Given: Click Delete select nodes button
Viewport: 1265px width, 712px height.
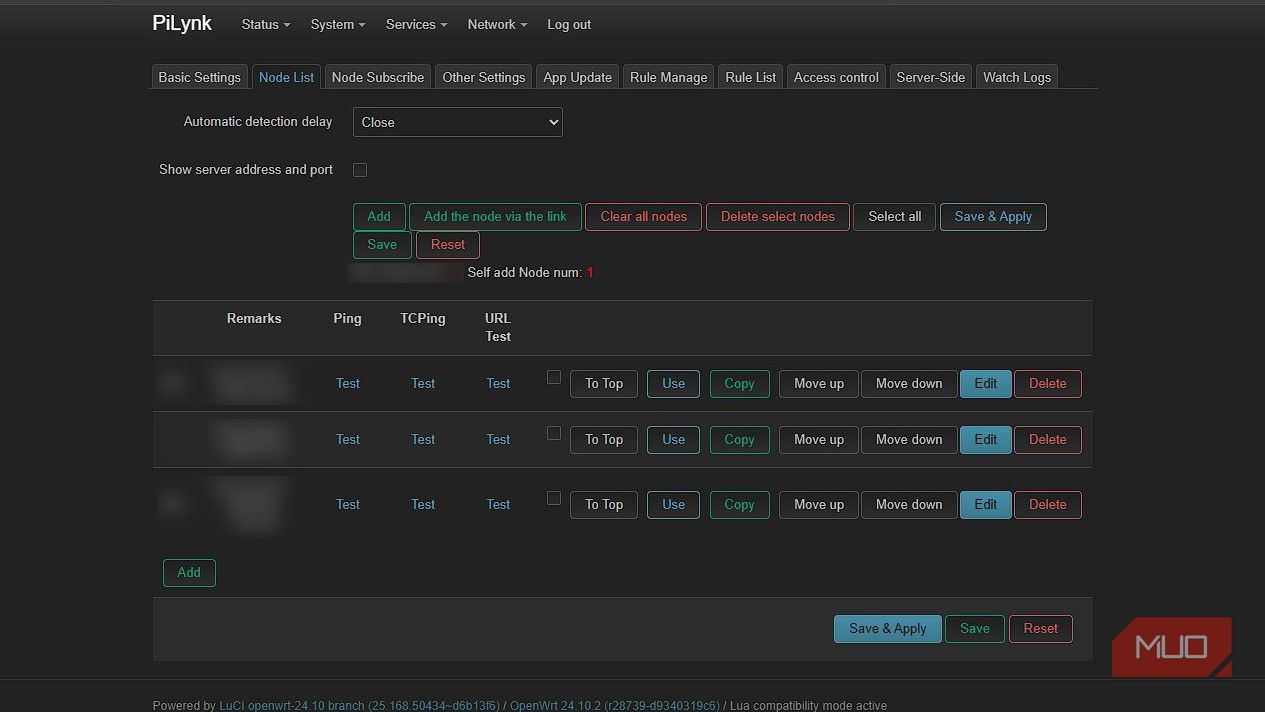Looking at the screenshot, I should coord(777,216).
